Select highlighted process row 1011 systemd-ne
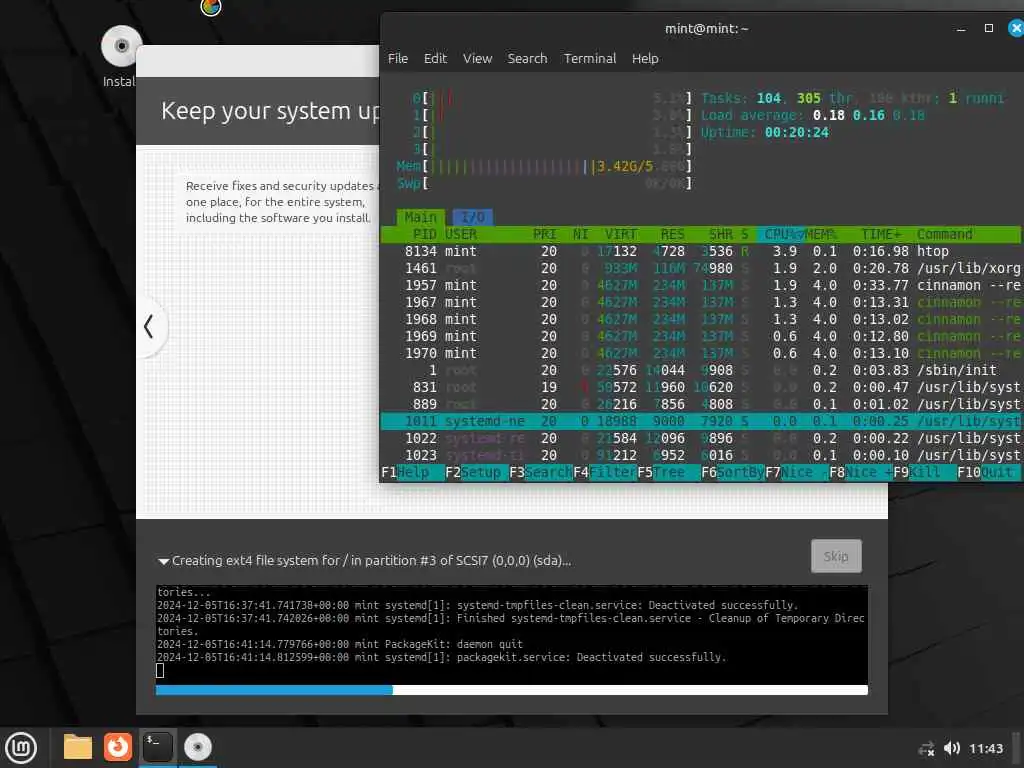Screen dimensions: 1024x768 [700, 421]
